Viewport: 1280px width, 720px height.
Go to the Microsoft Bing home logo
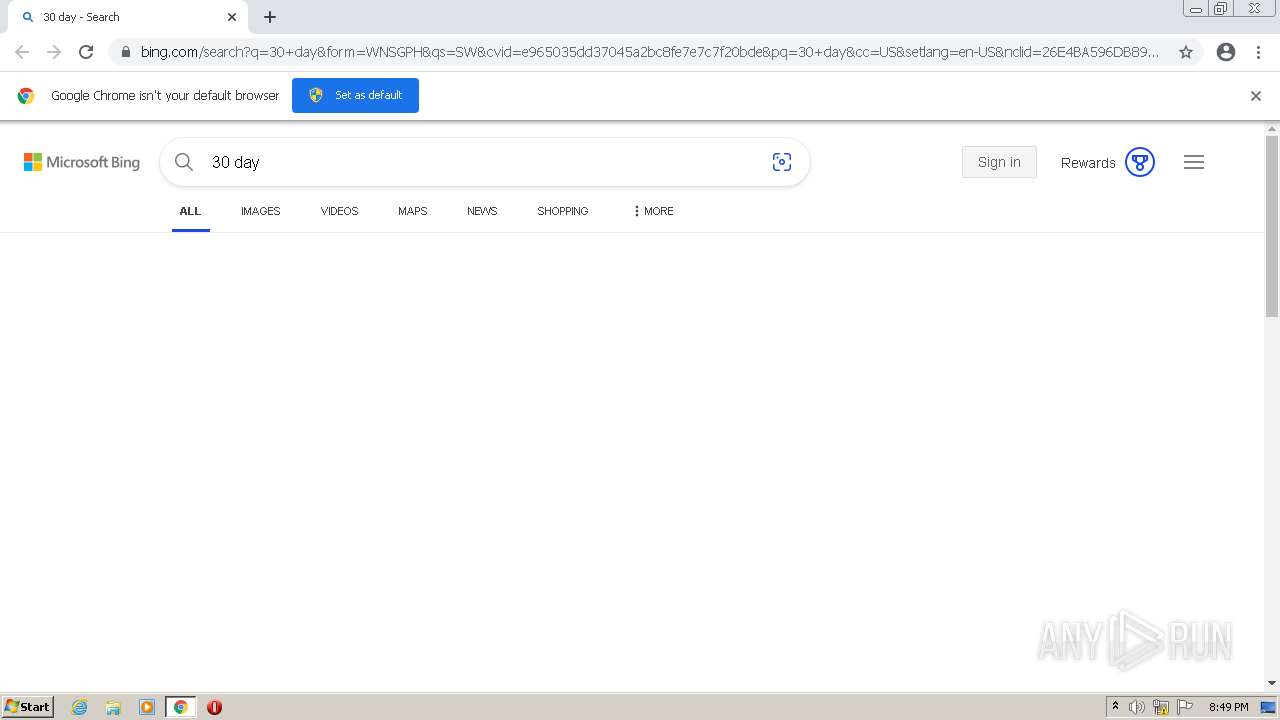click(82, 162)
